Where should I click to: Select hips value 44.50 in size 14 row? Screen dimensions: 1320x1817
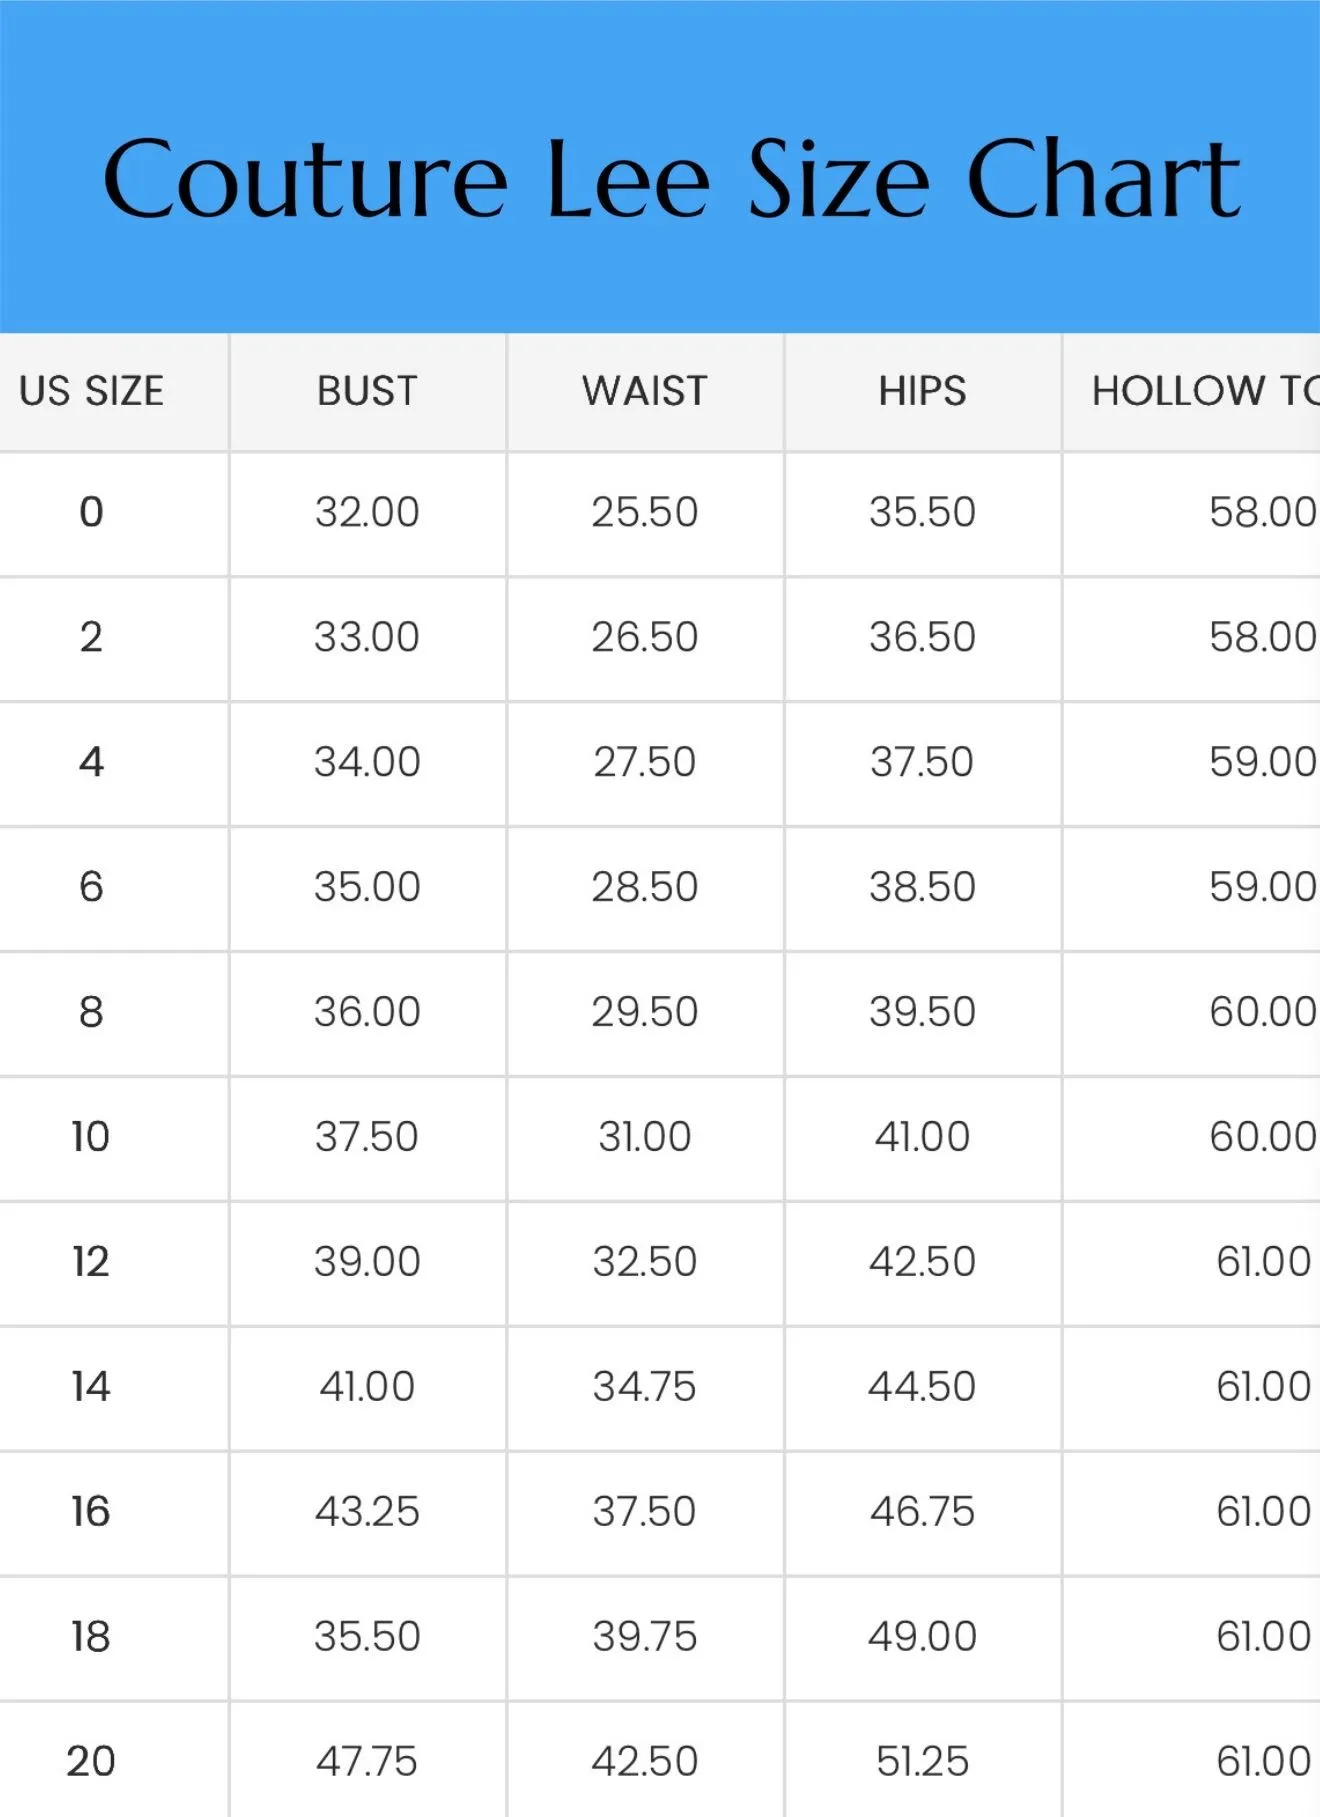922,1387
